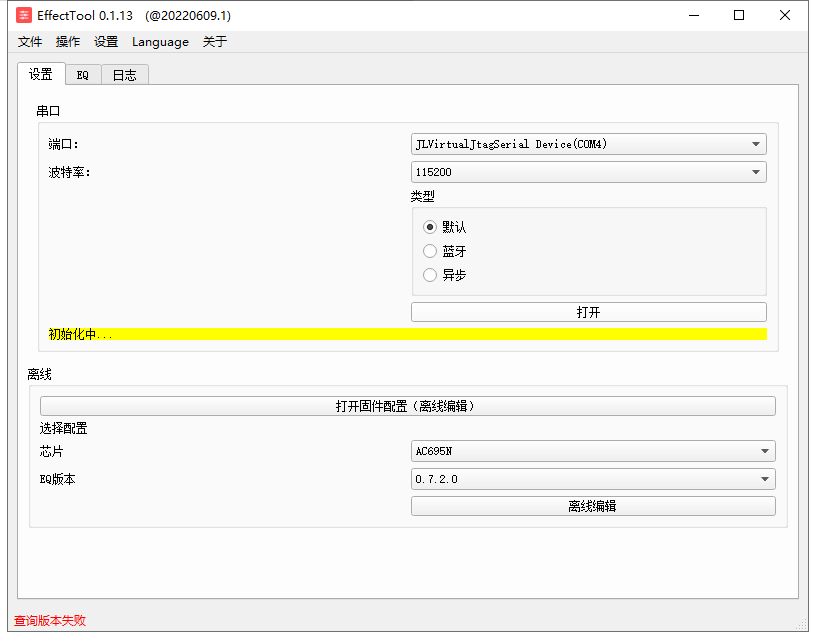The height and width of the screenshot is (639, 816).
Task: Click the 打开 button to open port
Action: point(589,312)
